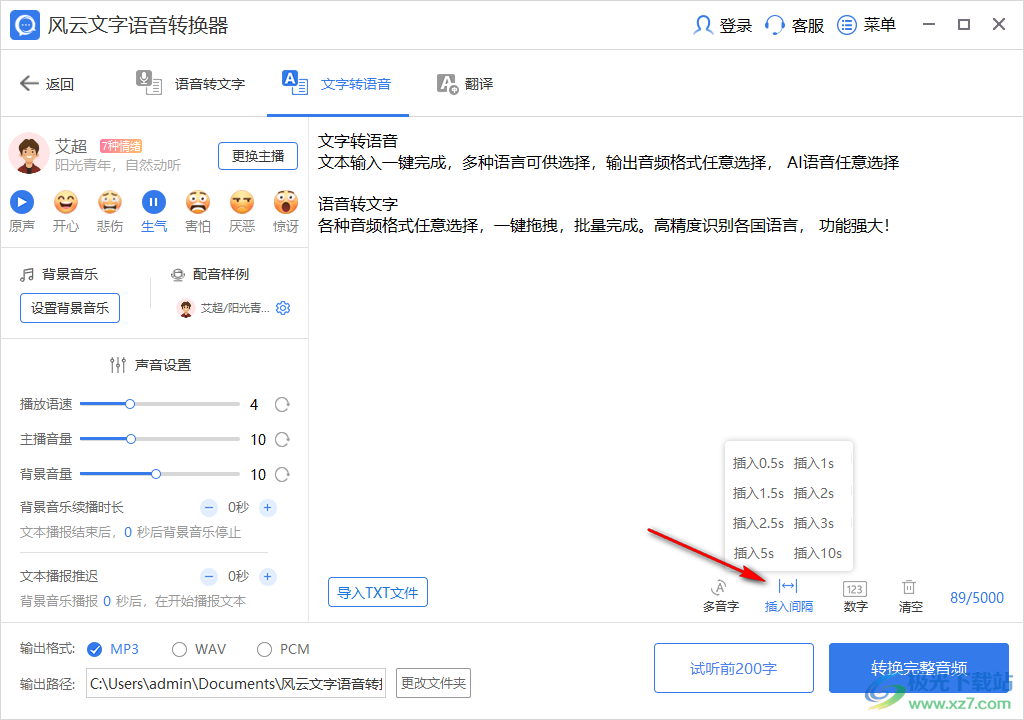Decrease 背景音乐续播时长 with minus
This screenshot has width=1024, height=720.
[x=209, y=507]
